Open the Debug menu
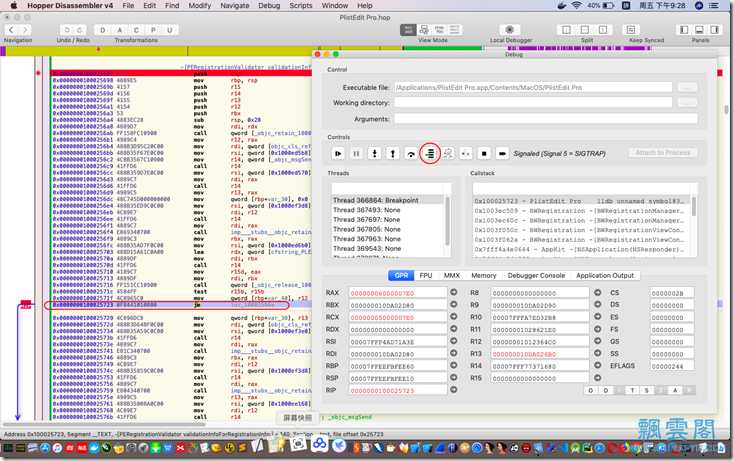 269,6
